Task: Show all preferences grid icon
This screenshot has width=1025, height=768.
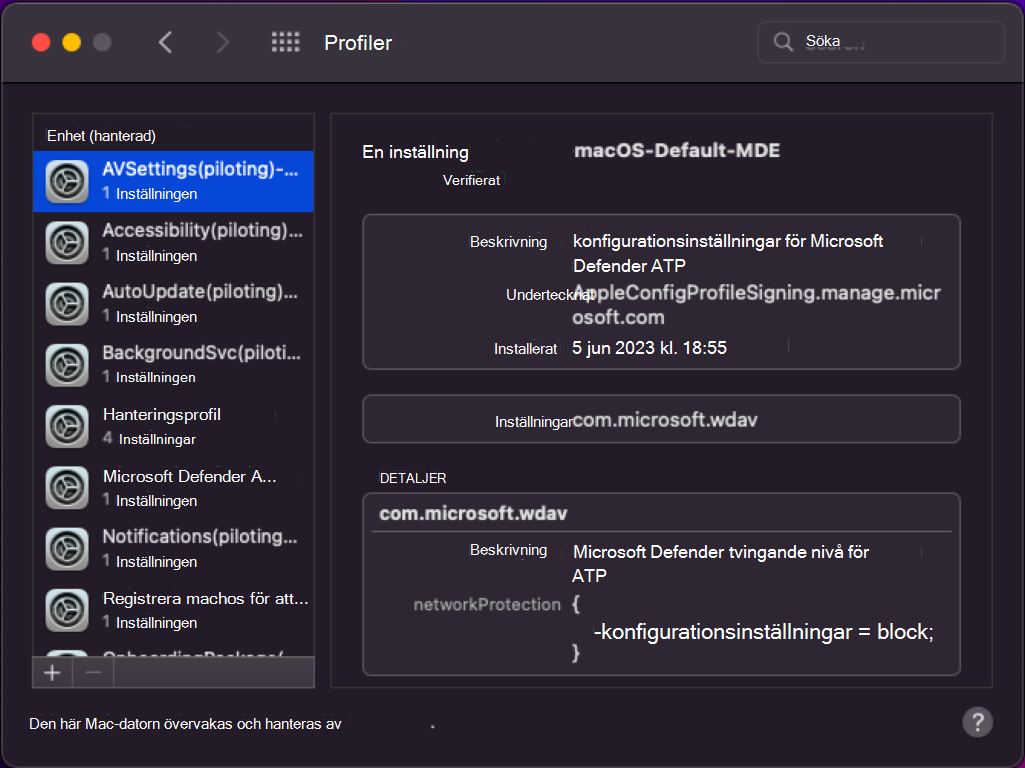Action: tap(286, 42)
